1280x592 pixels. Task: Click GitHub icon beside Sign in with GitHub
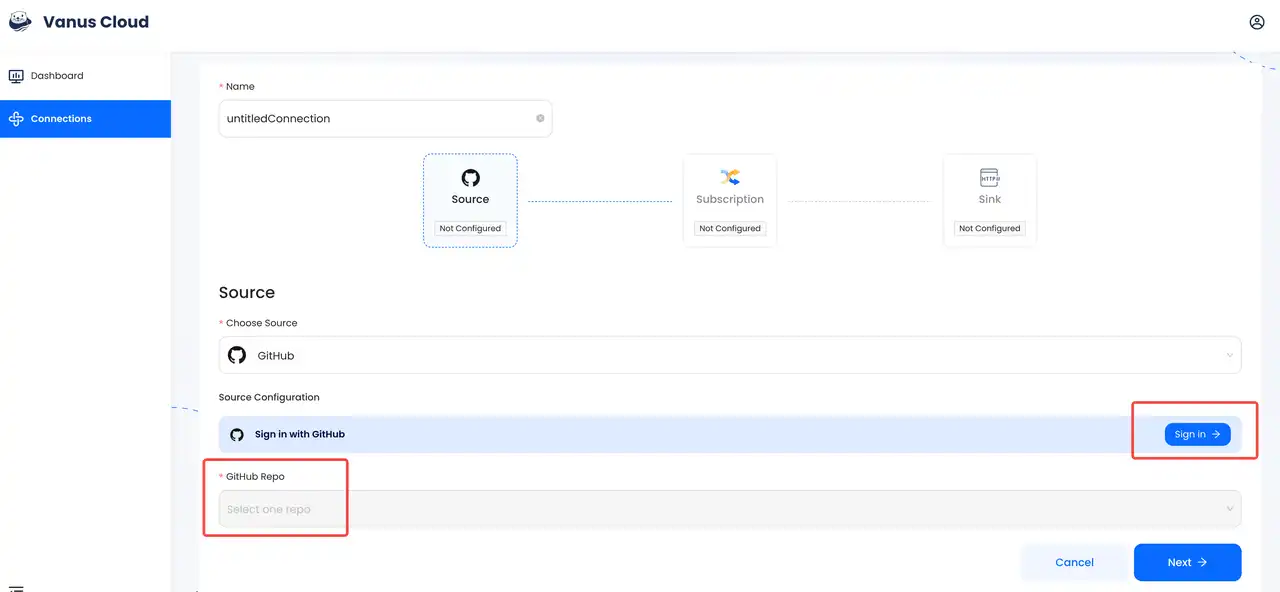pyautogui.click(x=237, y=434)
